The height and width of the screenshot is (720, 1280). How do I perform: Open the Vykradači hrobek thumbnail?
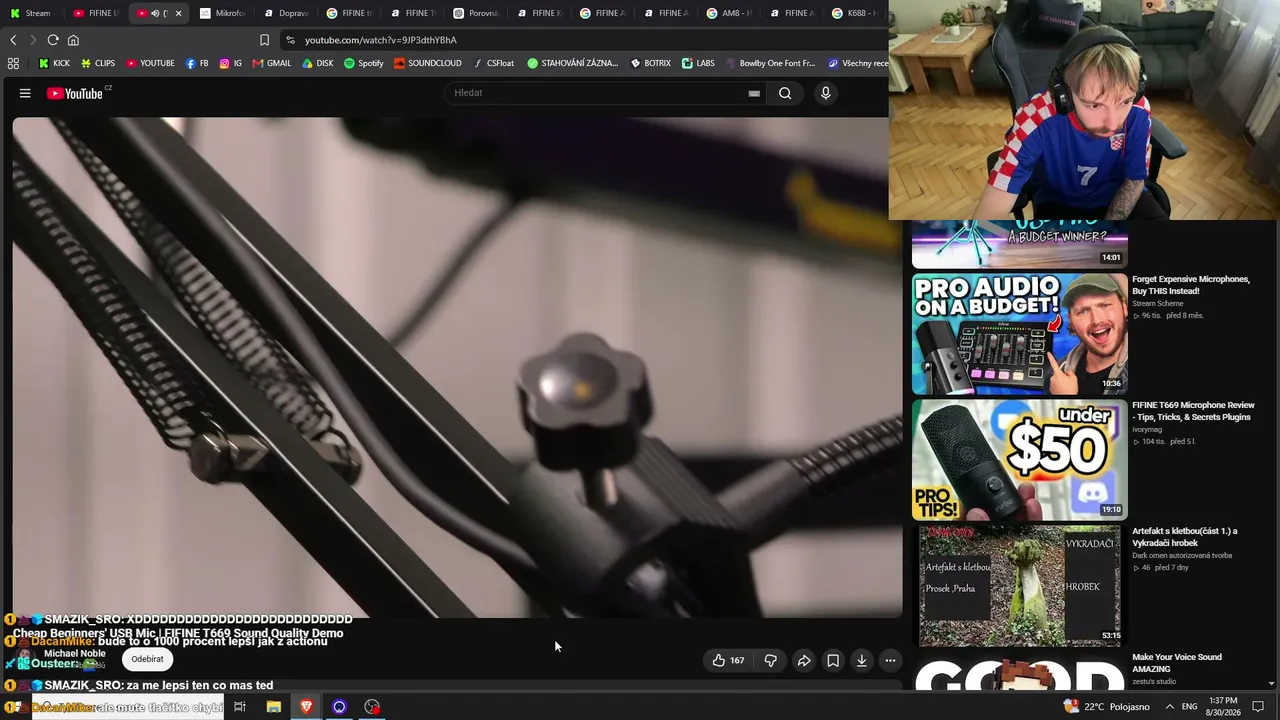1019,586
